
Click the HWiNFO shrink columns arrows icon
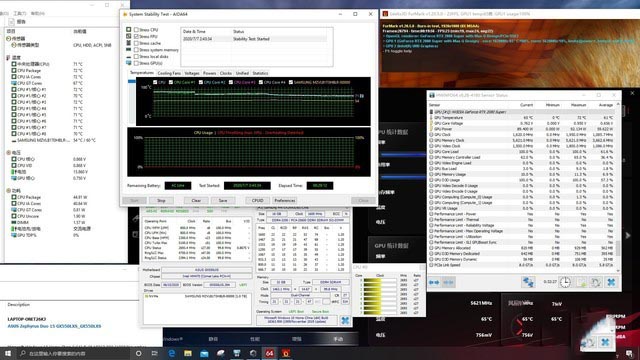pyautogui.click(x=448, y=282)
